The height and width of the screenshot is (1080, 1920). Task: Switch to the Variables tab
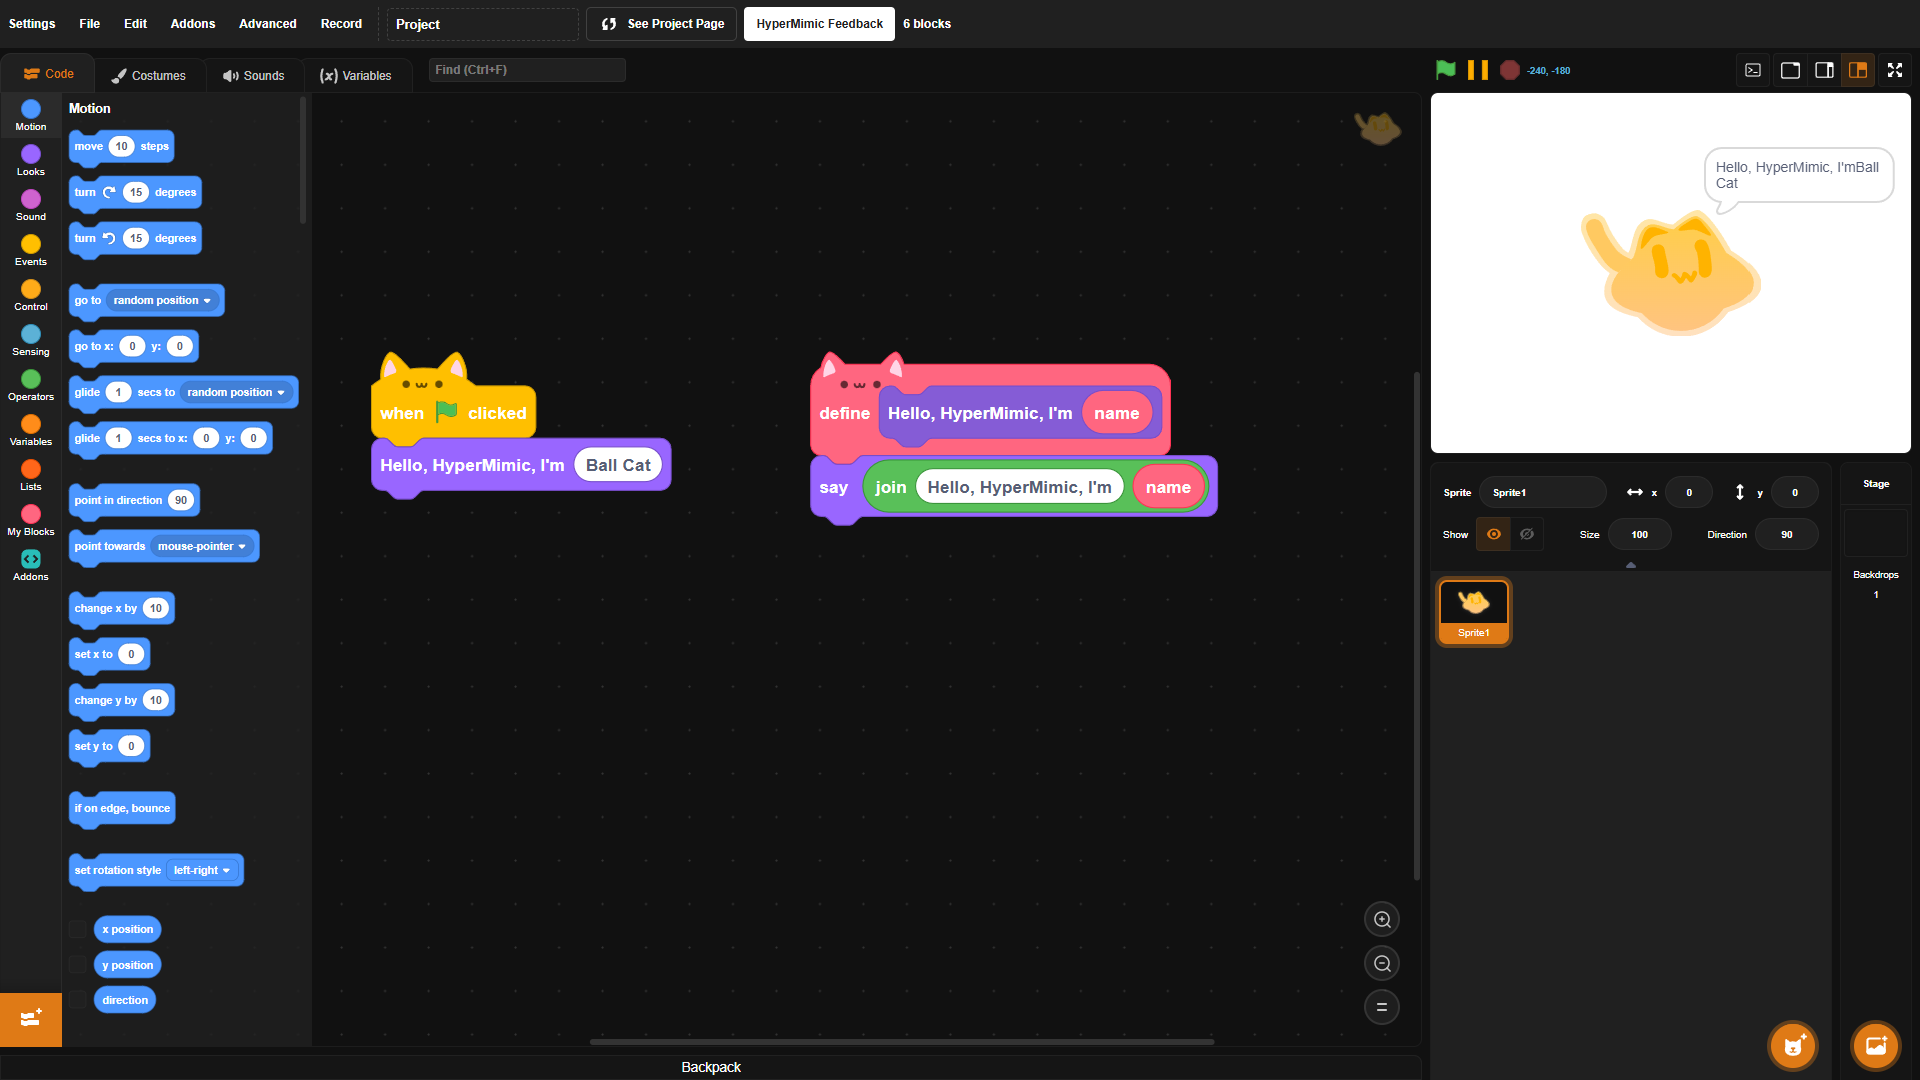pyautogui.click(x=356, y=75)
